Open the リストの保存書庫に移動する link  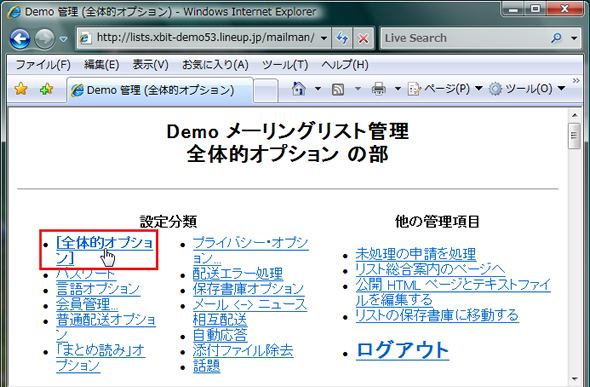pos(437,315)
